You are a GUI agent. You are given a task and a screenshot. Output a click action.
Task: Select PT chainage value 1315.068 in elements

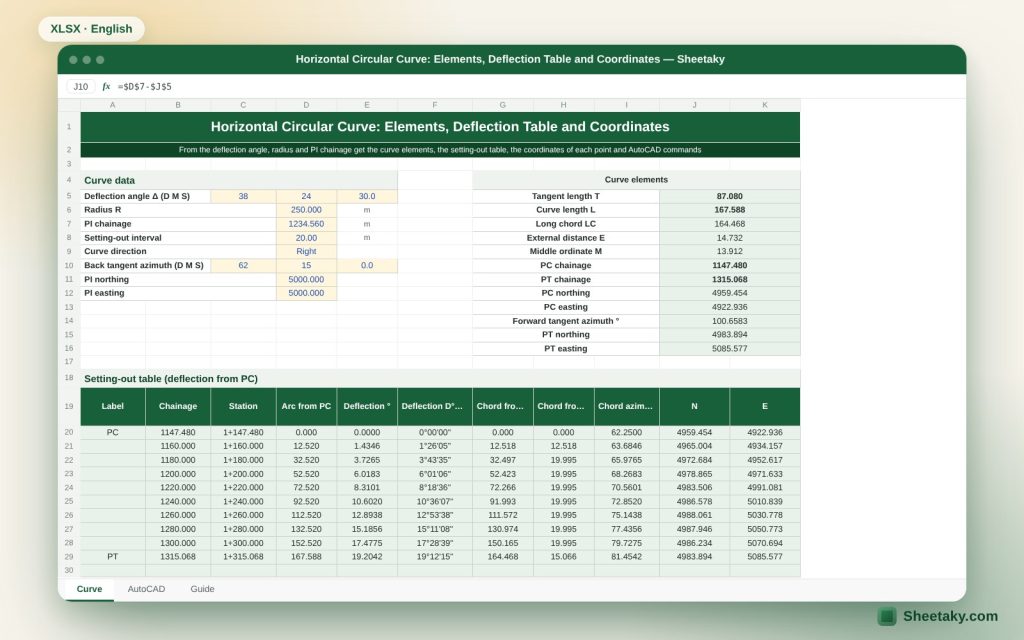point(729,280)
